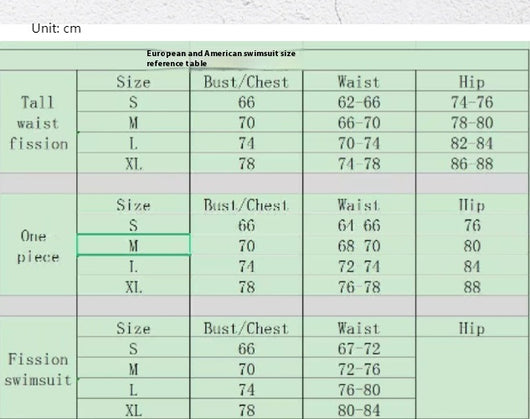This screenshot has height=419, width=530.
Task: Click the L size cell in Tall waist fission
Action: (x=134, y=143)
